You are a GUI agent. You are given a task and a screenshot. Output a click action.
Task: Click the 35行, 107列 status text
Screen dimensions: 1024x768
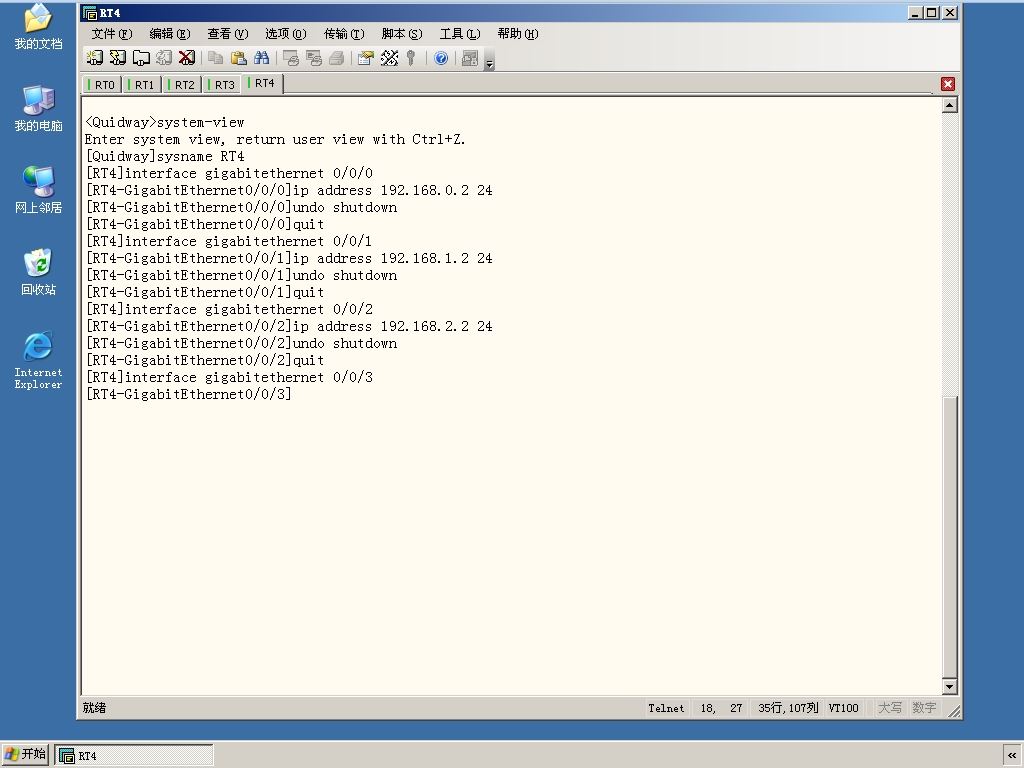tap(788, 708)
